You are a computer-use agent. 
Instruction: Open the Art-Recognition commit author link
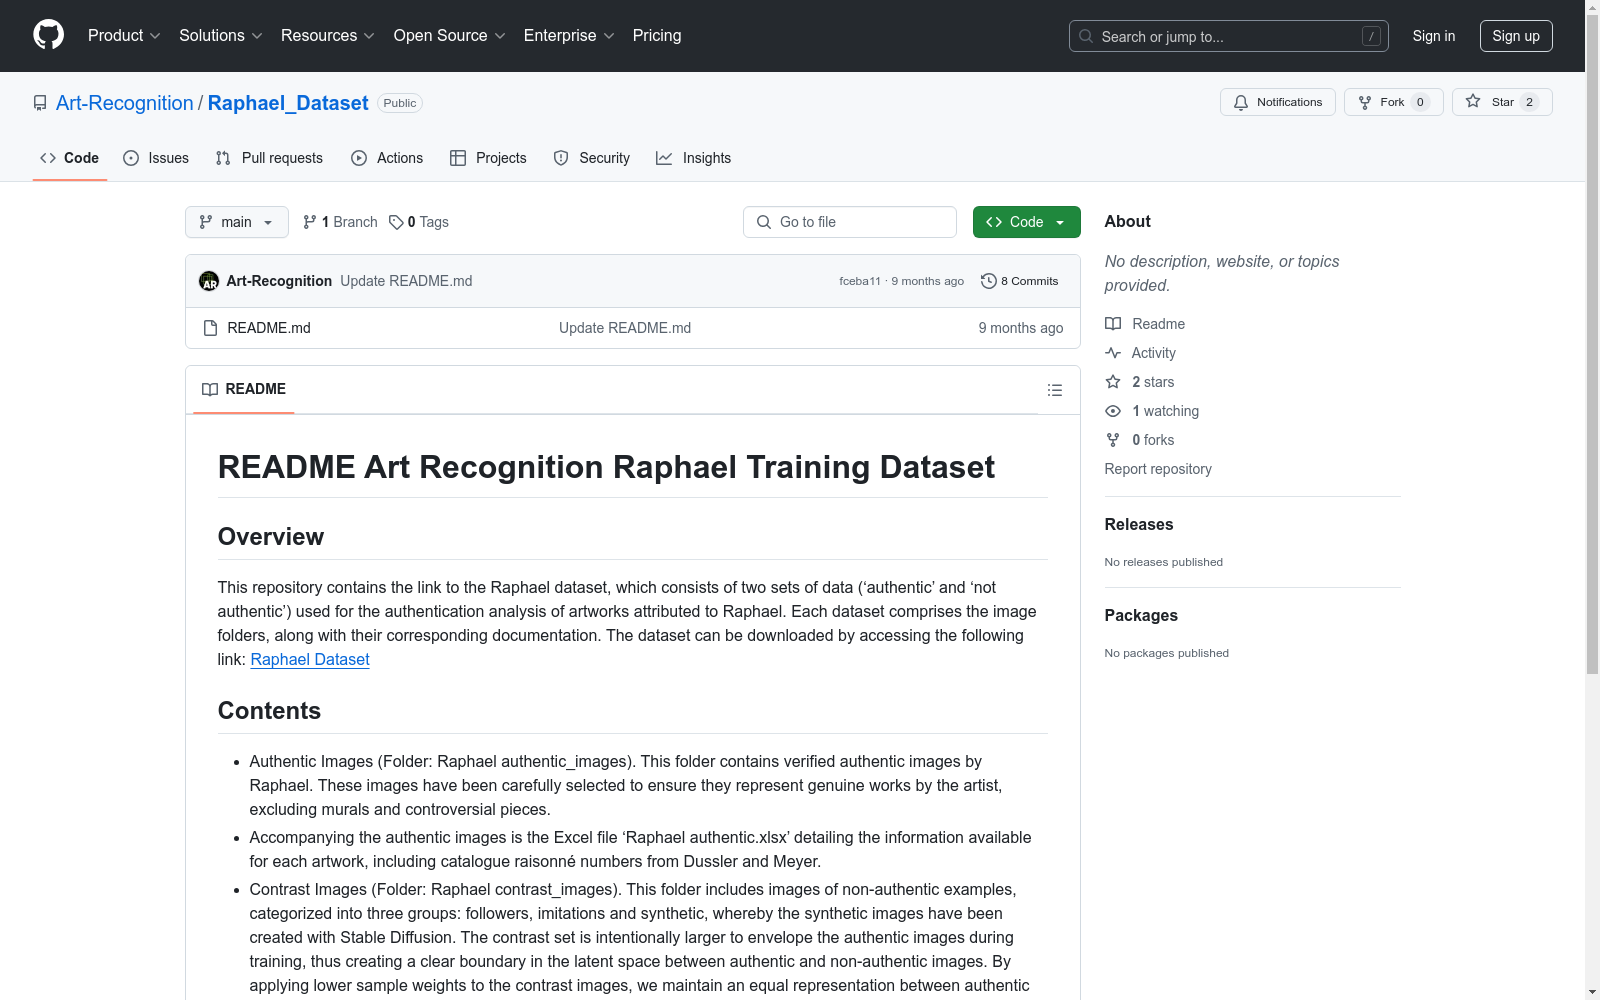[x=279, y=281]
